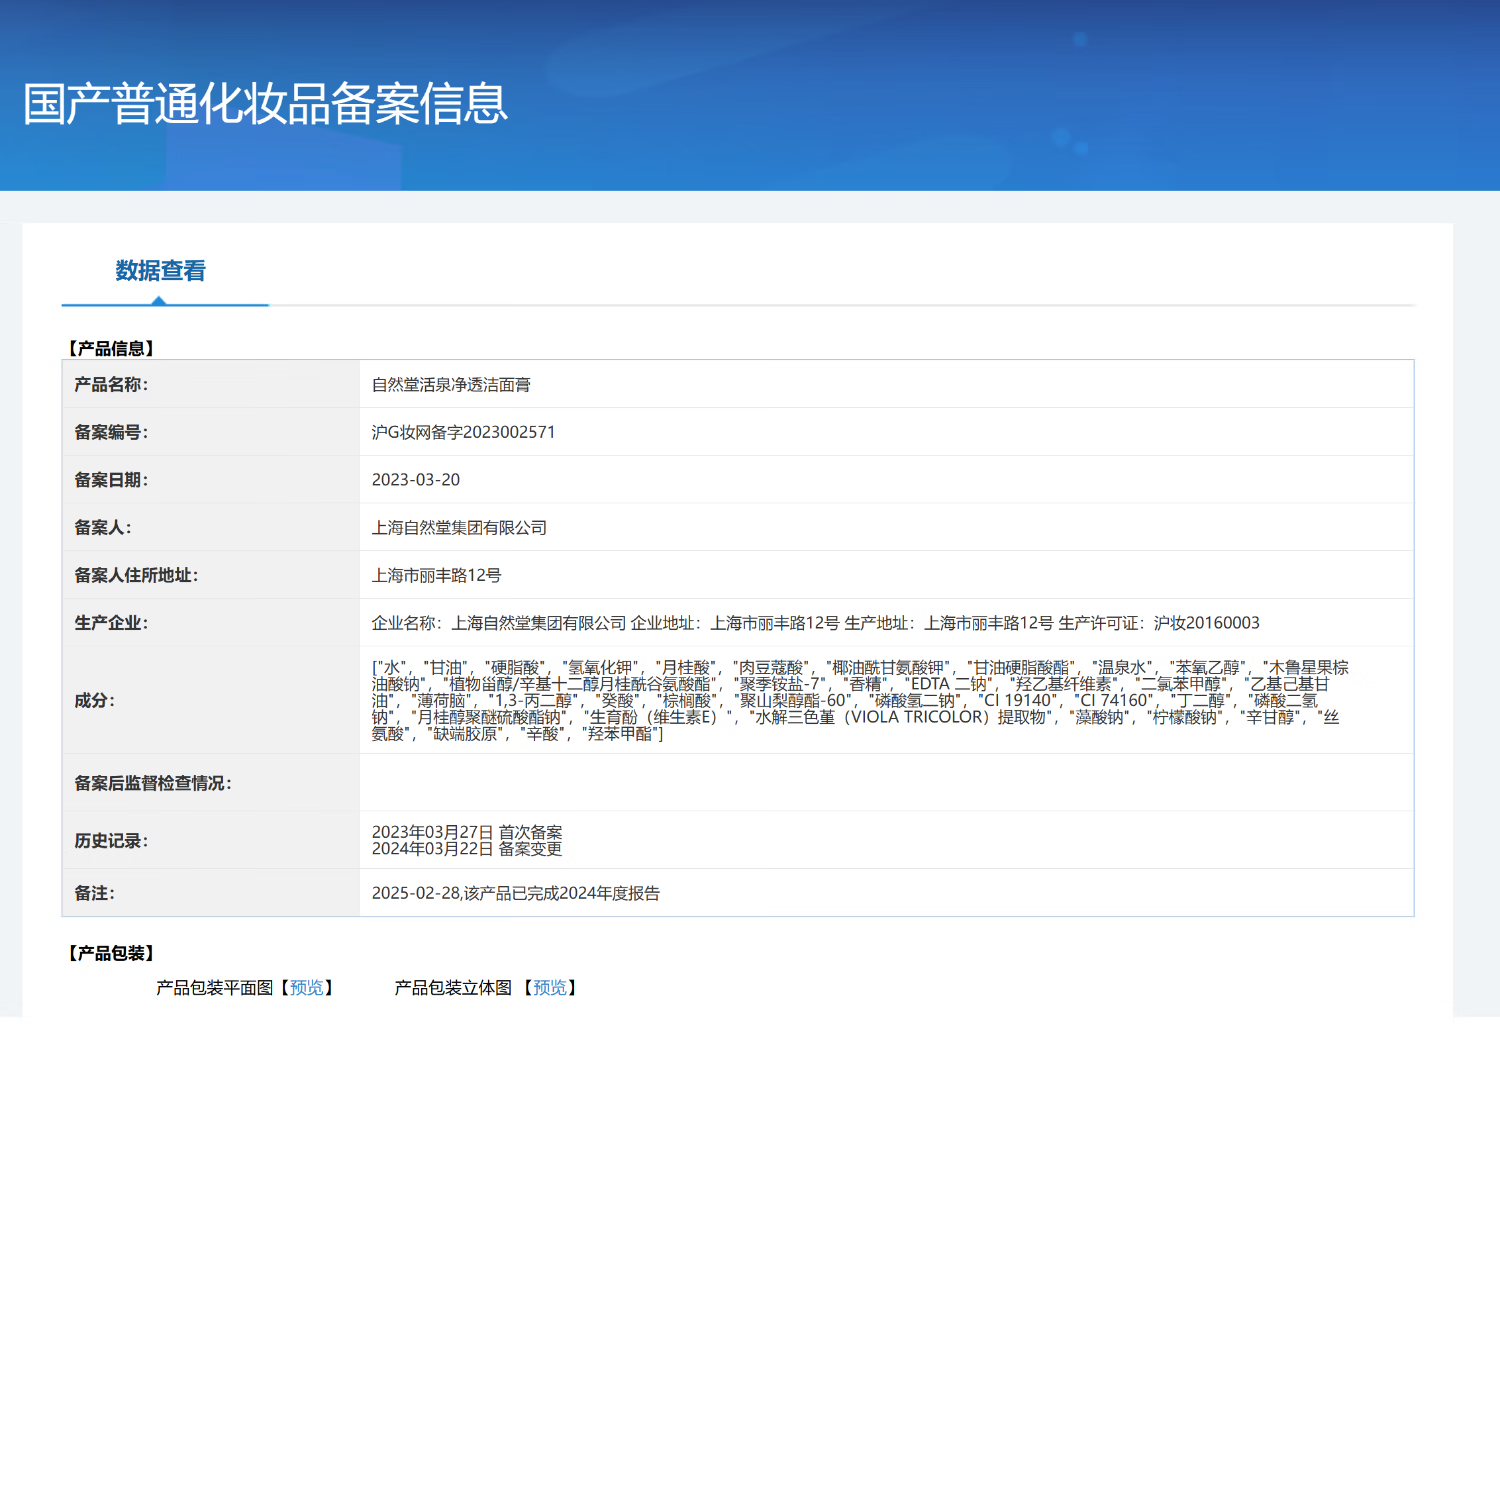The image size is (1500, 1500).
Task: Click the 备案日期 row label
Action: 111,480
